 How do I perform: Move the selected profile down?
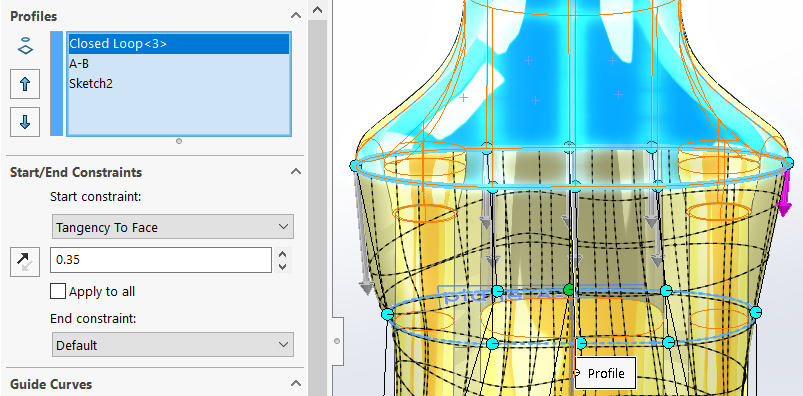25,122
